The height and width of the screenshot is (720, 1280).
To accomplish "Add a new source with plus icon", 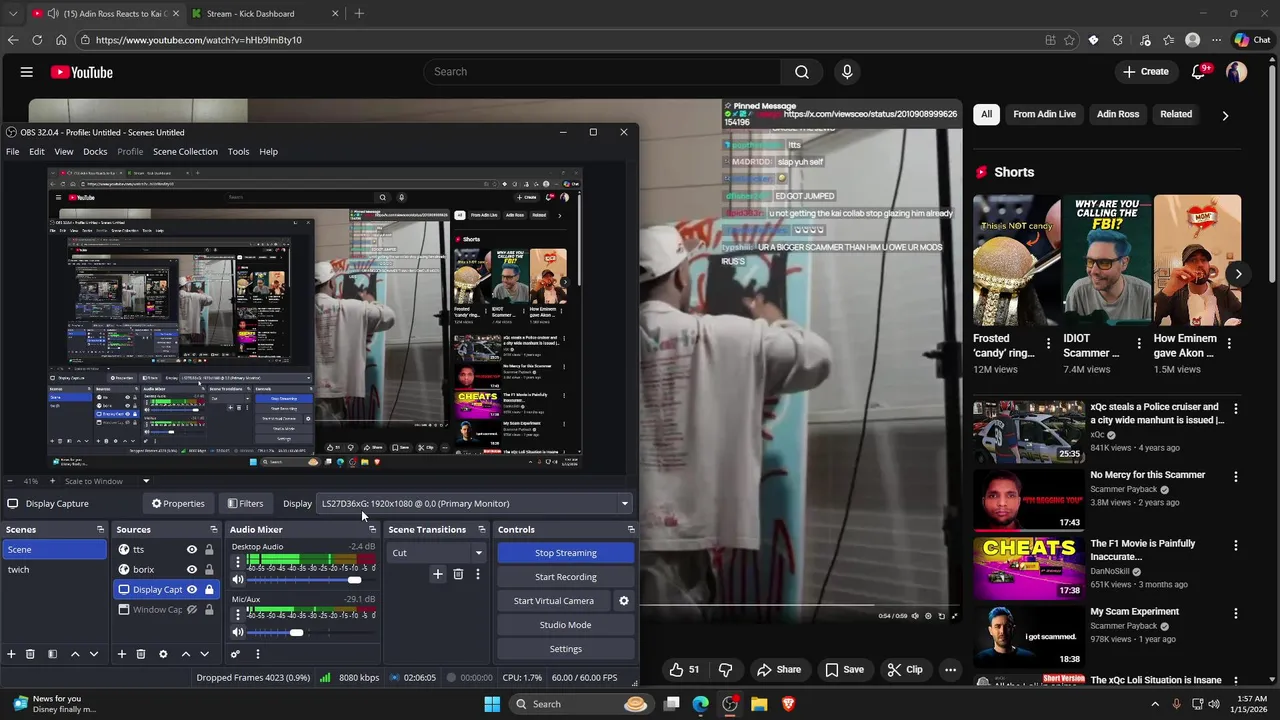I will coord(121,654).
